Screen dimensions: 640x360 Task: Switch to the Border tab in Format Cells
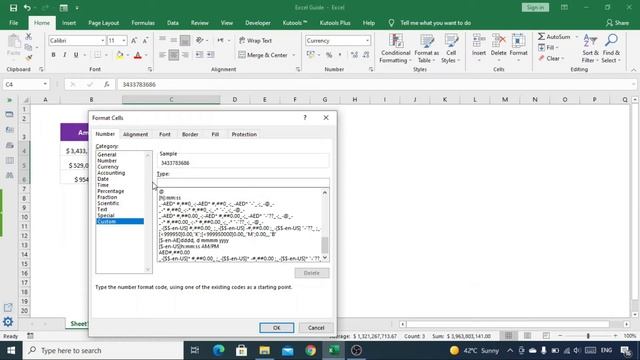click(190, 134)
